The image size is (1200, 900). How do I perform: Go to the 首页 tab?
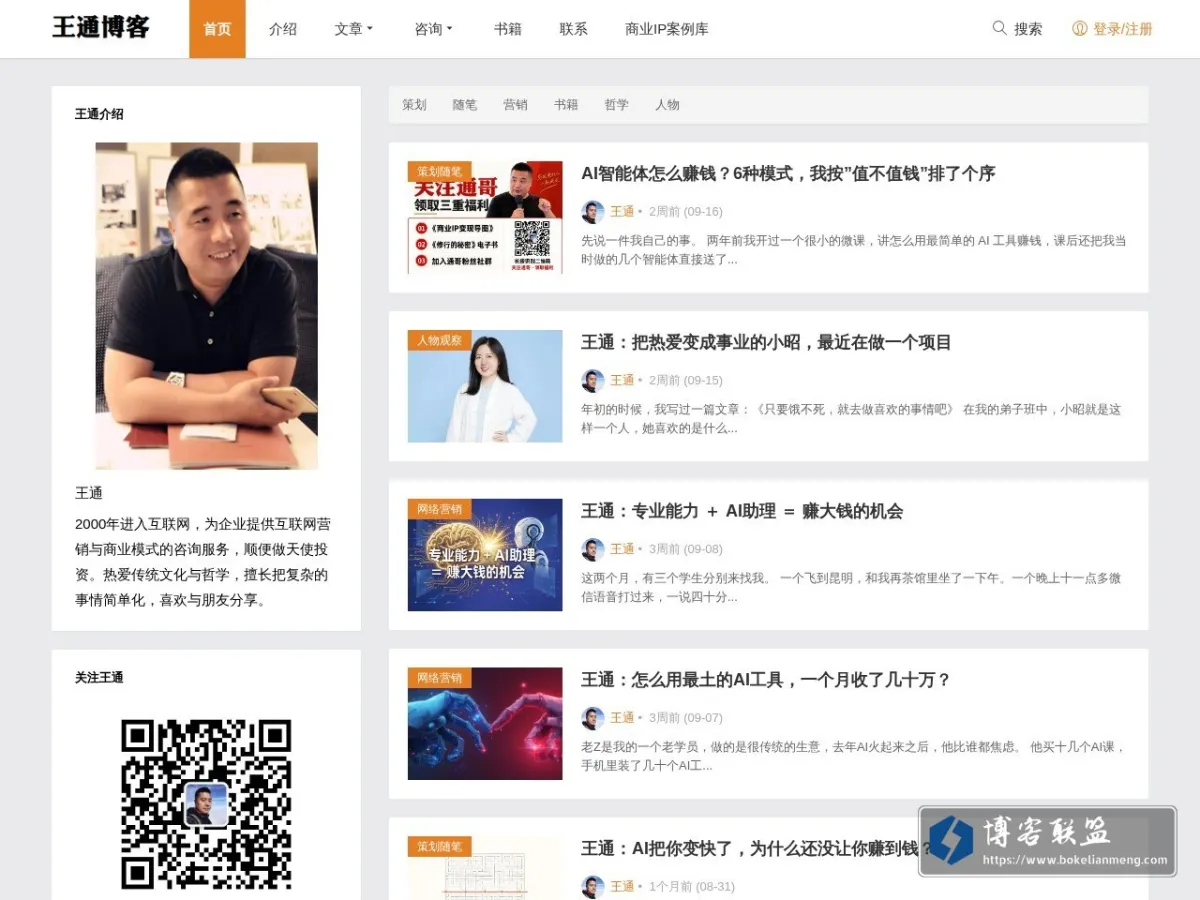[217, 29]
